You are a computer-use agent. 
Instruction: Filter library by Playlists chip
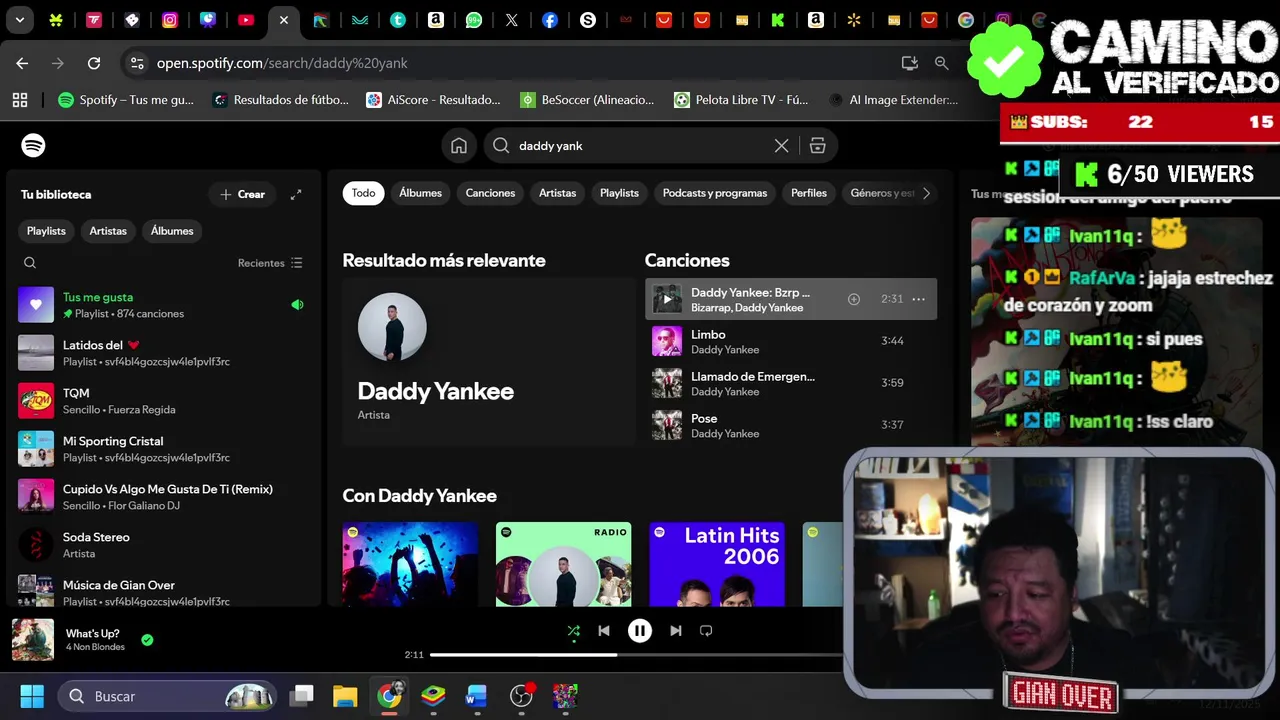tap(46, 231)
